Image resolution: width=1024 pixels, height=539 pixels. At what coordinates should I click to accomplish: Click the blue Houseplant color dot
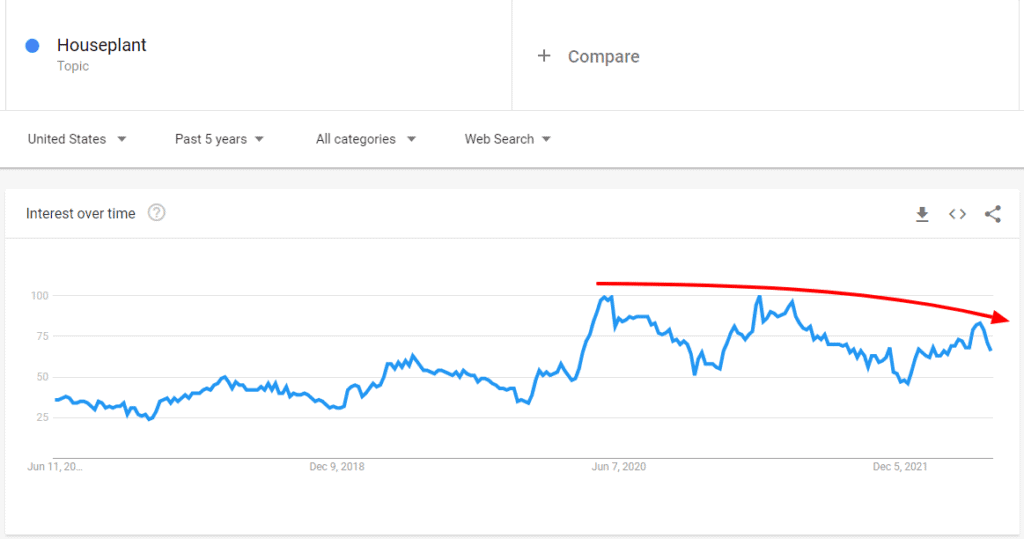pos(33,46)
